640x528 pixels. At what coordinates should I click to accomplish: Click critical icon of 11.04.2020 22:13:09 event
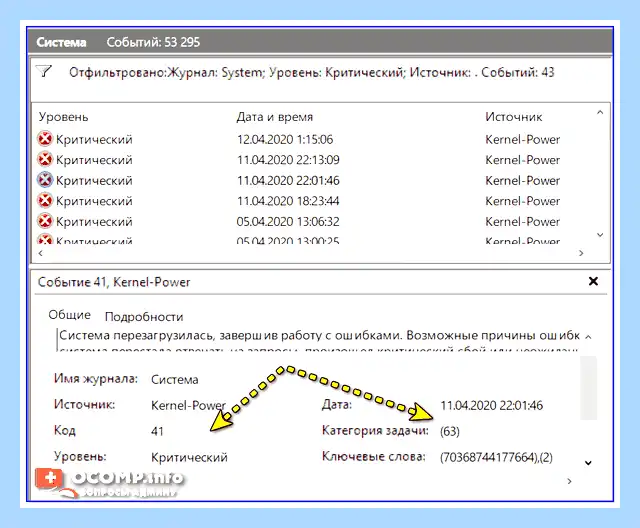point(45,159)
